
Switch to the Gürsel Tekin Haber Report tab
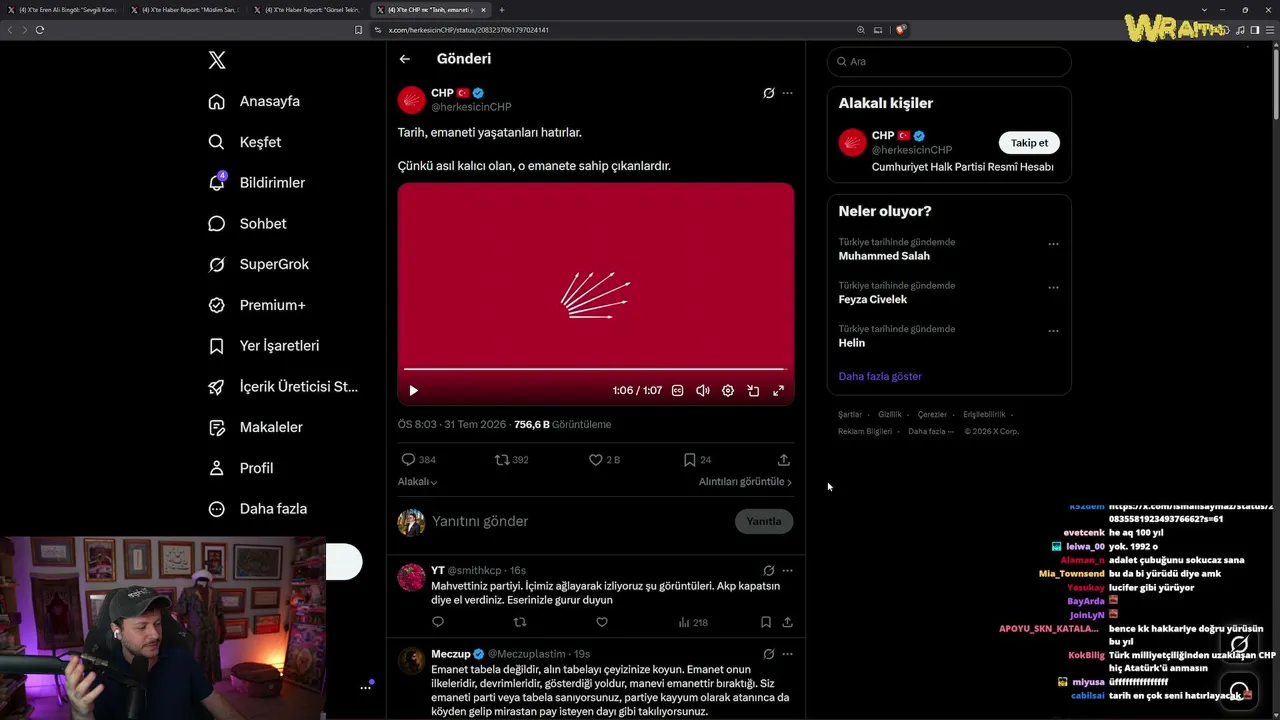[308, 10]
